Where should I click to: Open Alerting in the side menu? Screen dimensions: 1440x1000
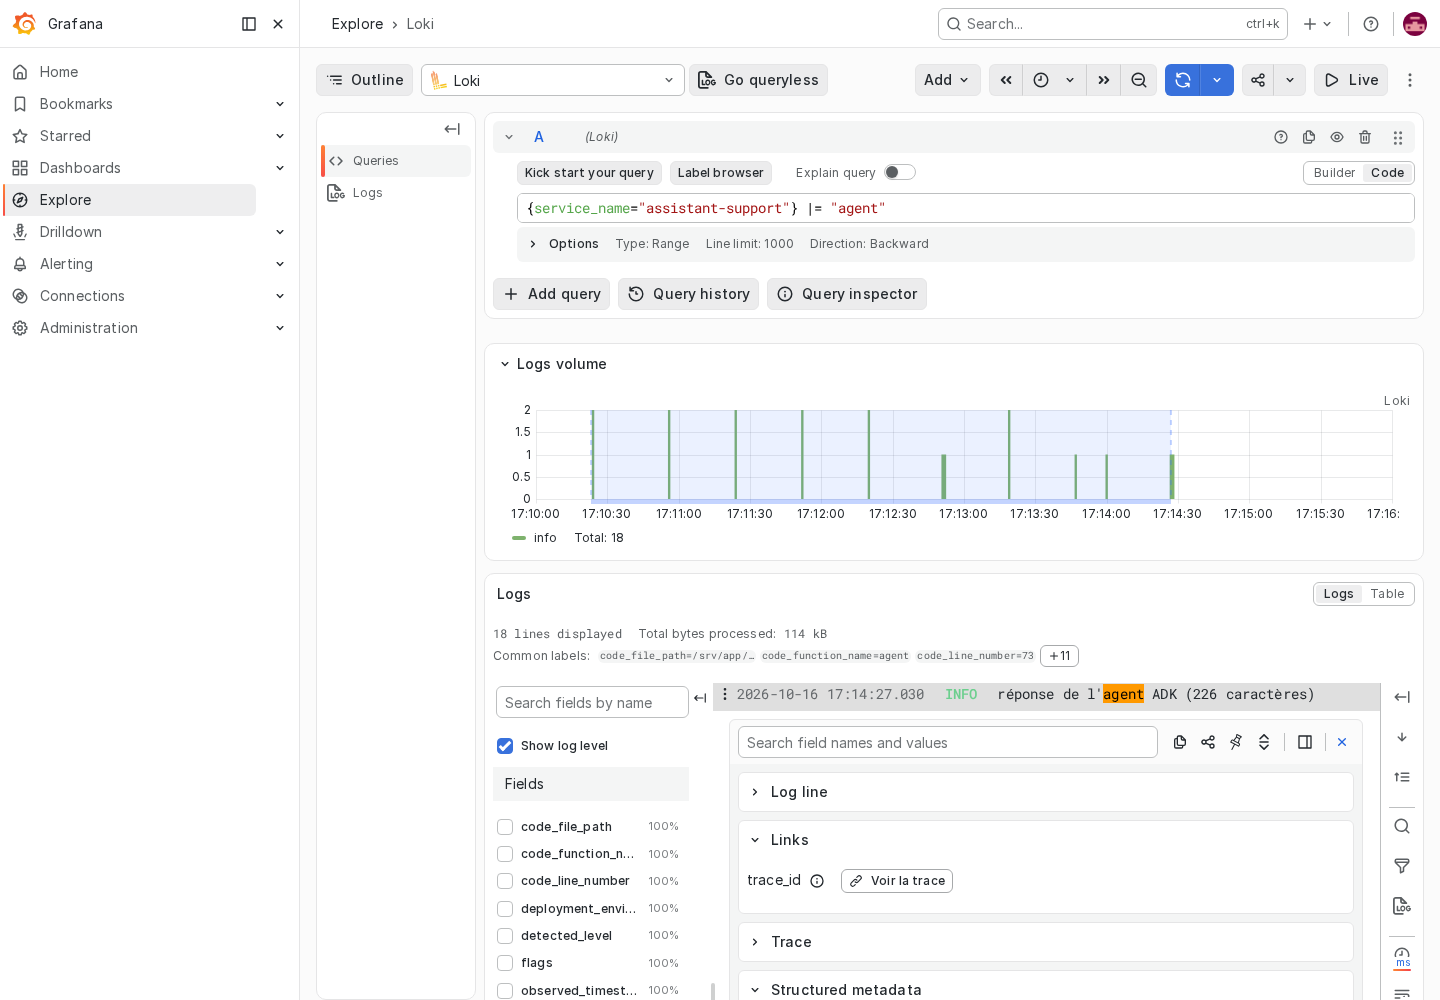point(66,264)
